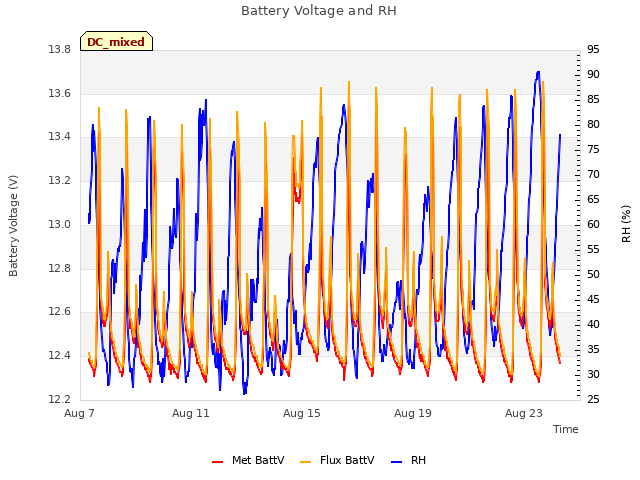640x480 pixels.
Task: Click the 95 RH tick label
Action: (593, 50)
